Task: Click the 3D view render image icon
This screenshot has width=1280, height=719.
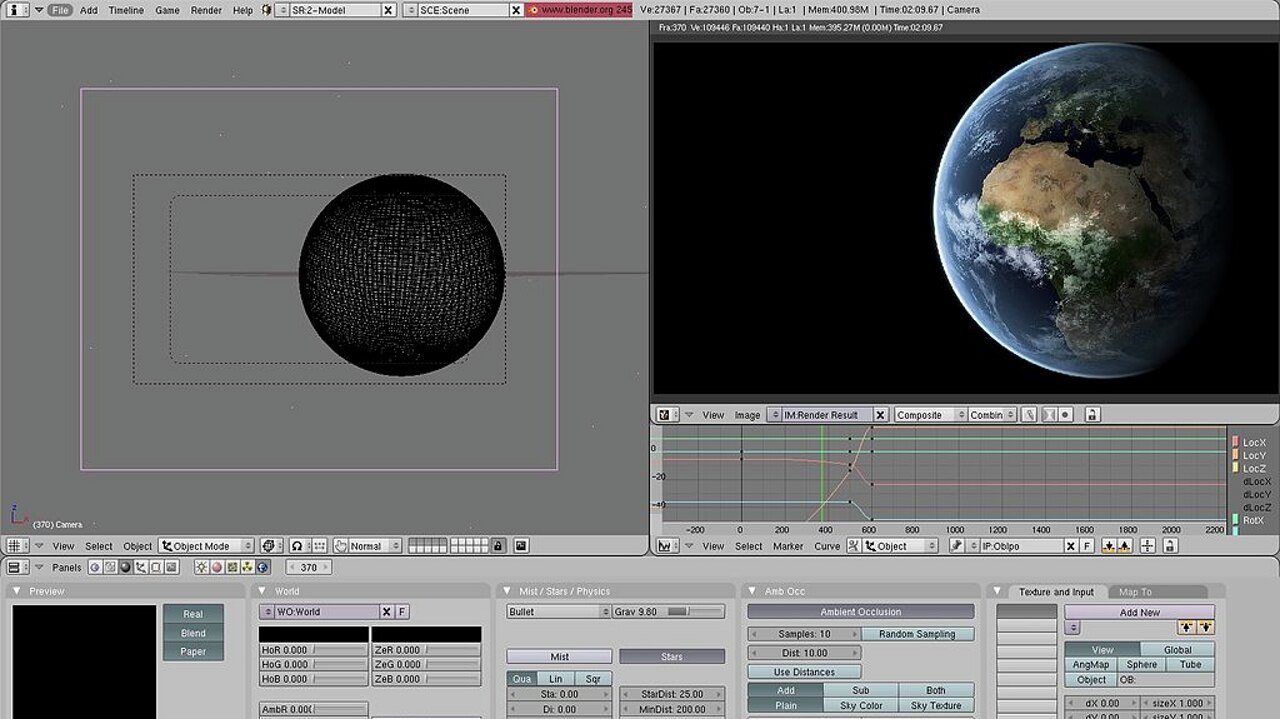Action: [521, 546]
